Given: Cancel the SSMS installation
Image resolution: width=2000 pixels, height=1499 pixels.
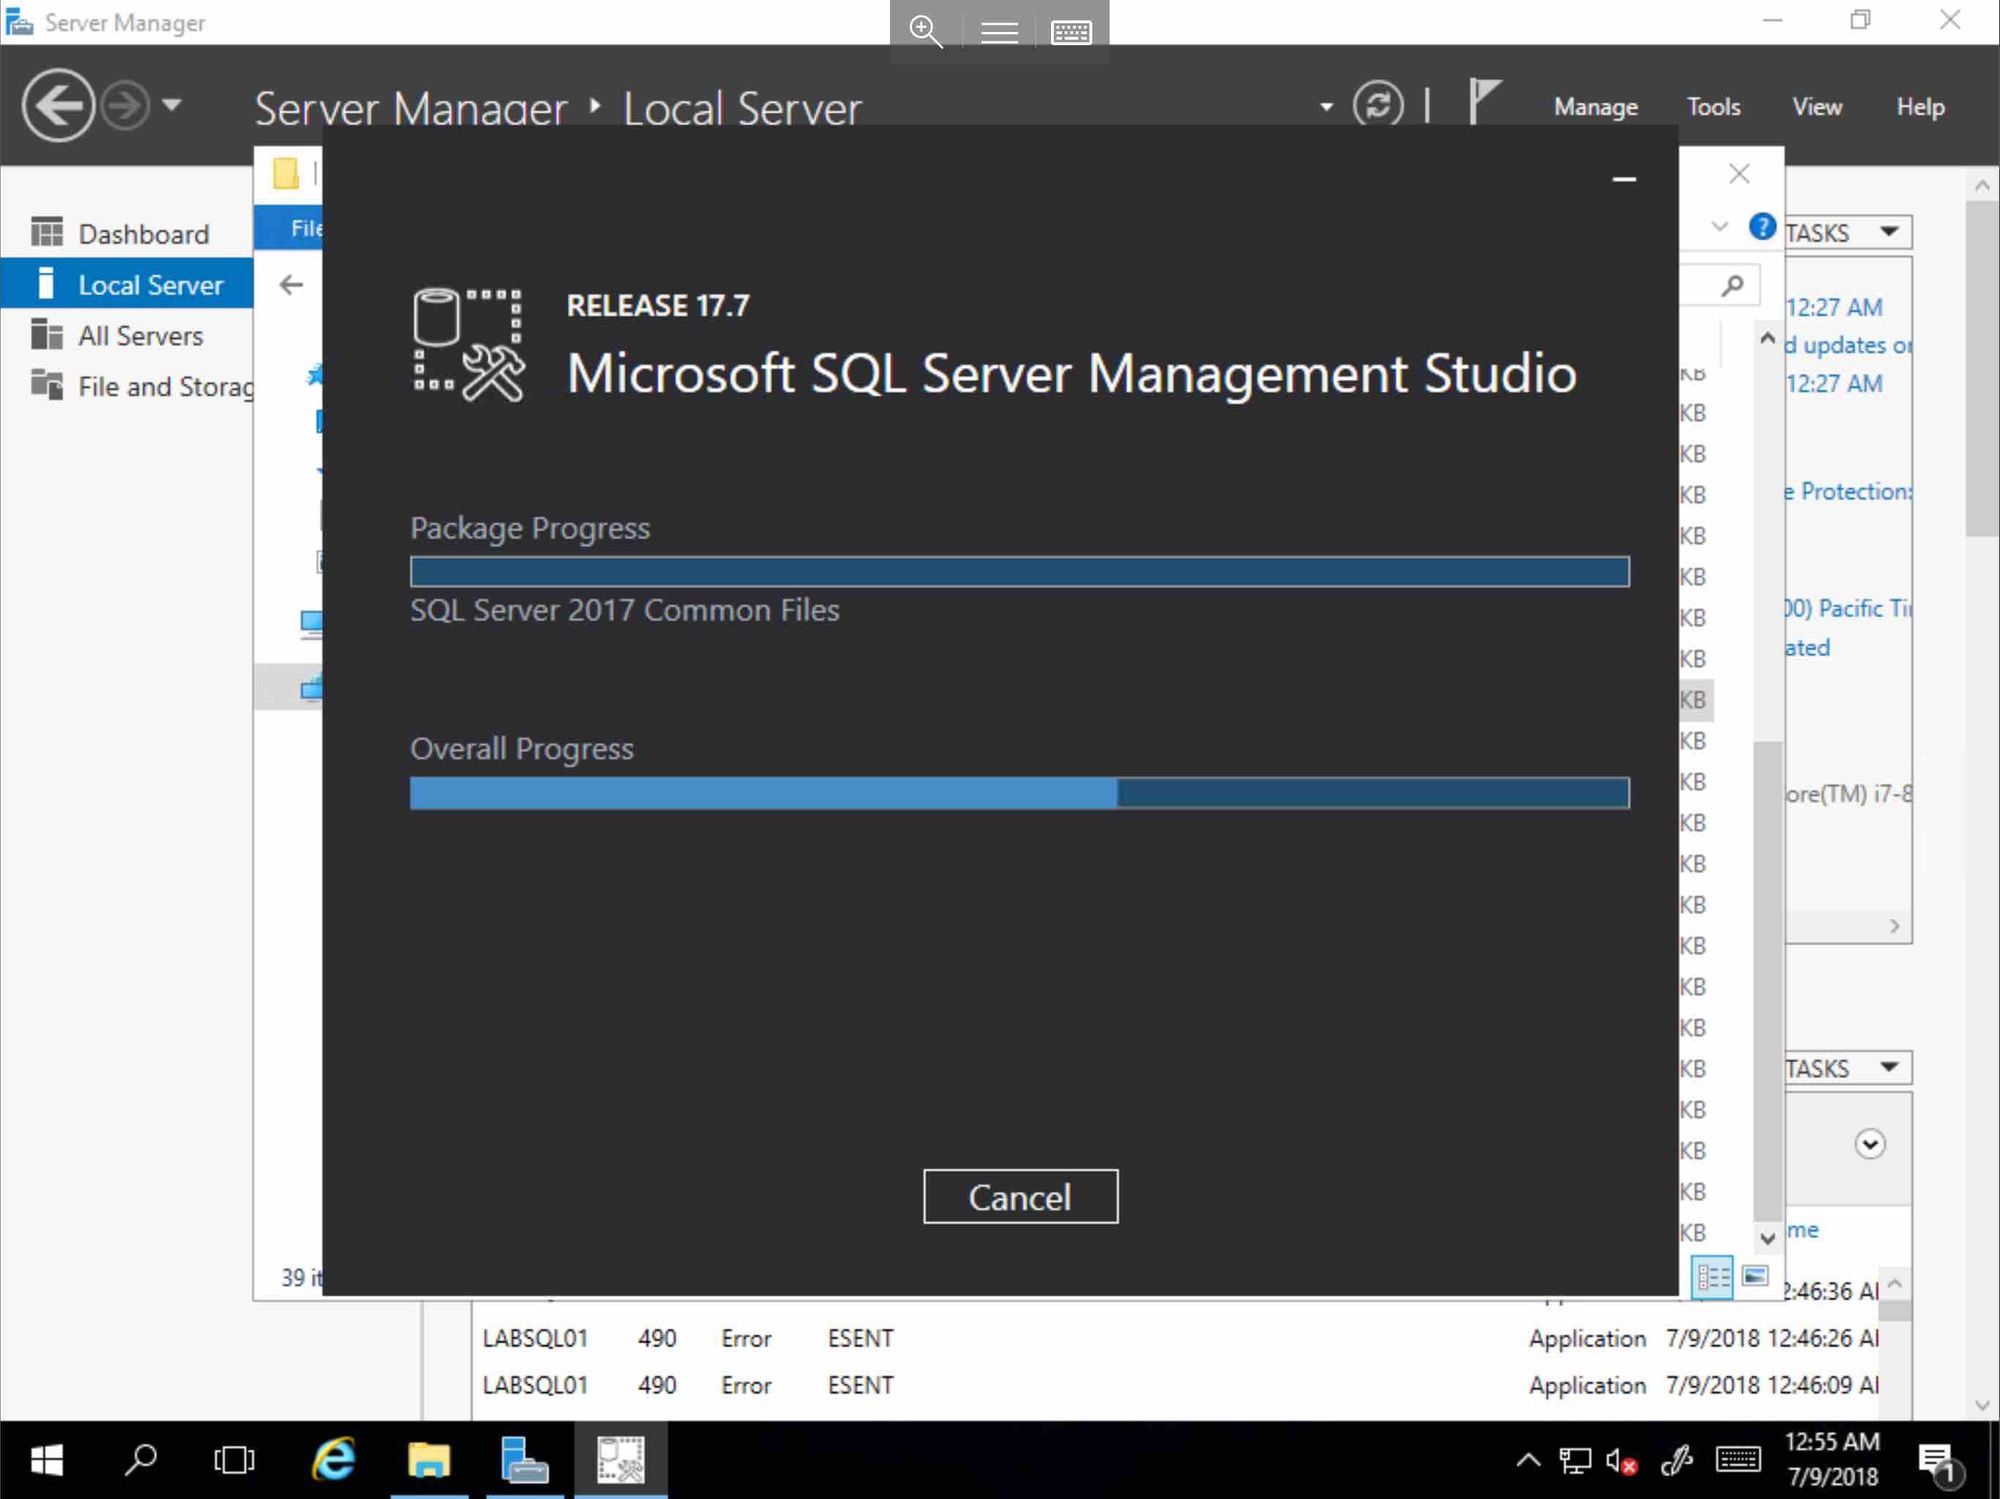Looking at the screenshot, I should click(x=1020, y=1196).
